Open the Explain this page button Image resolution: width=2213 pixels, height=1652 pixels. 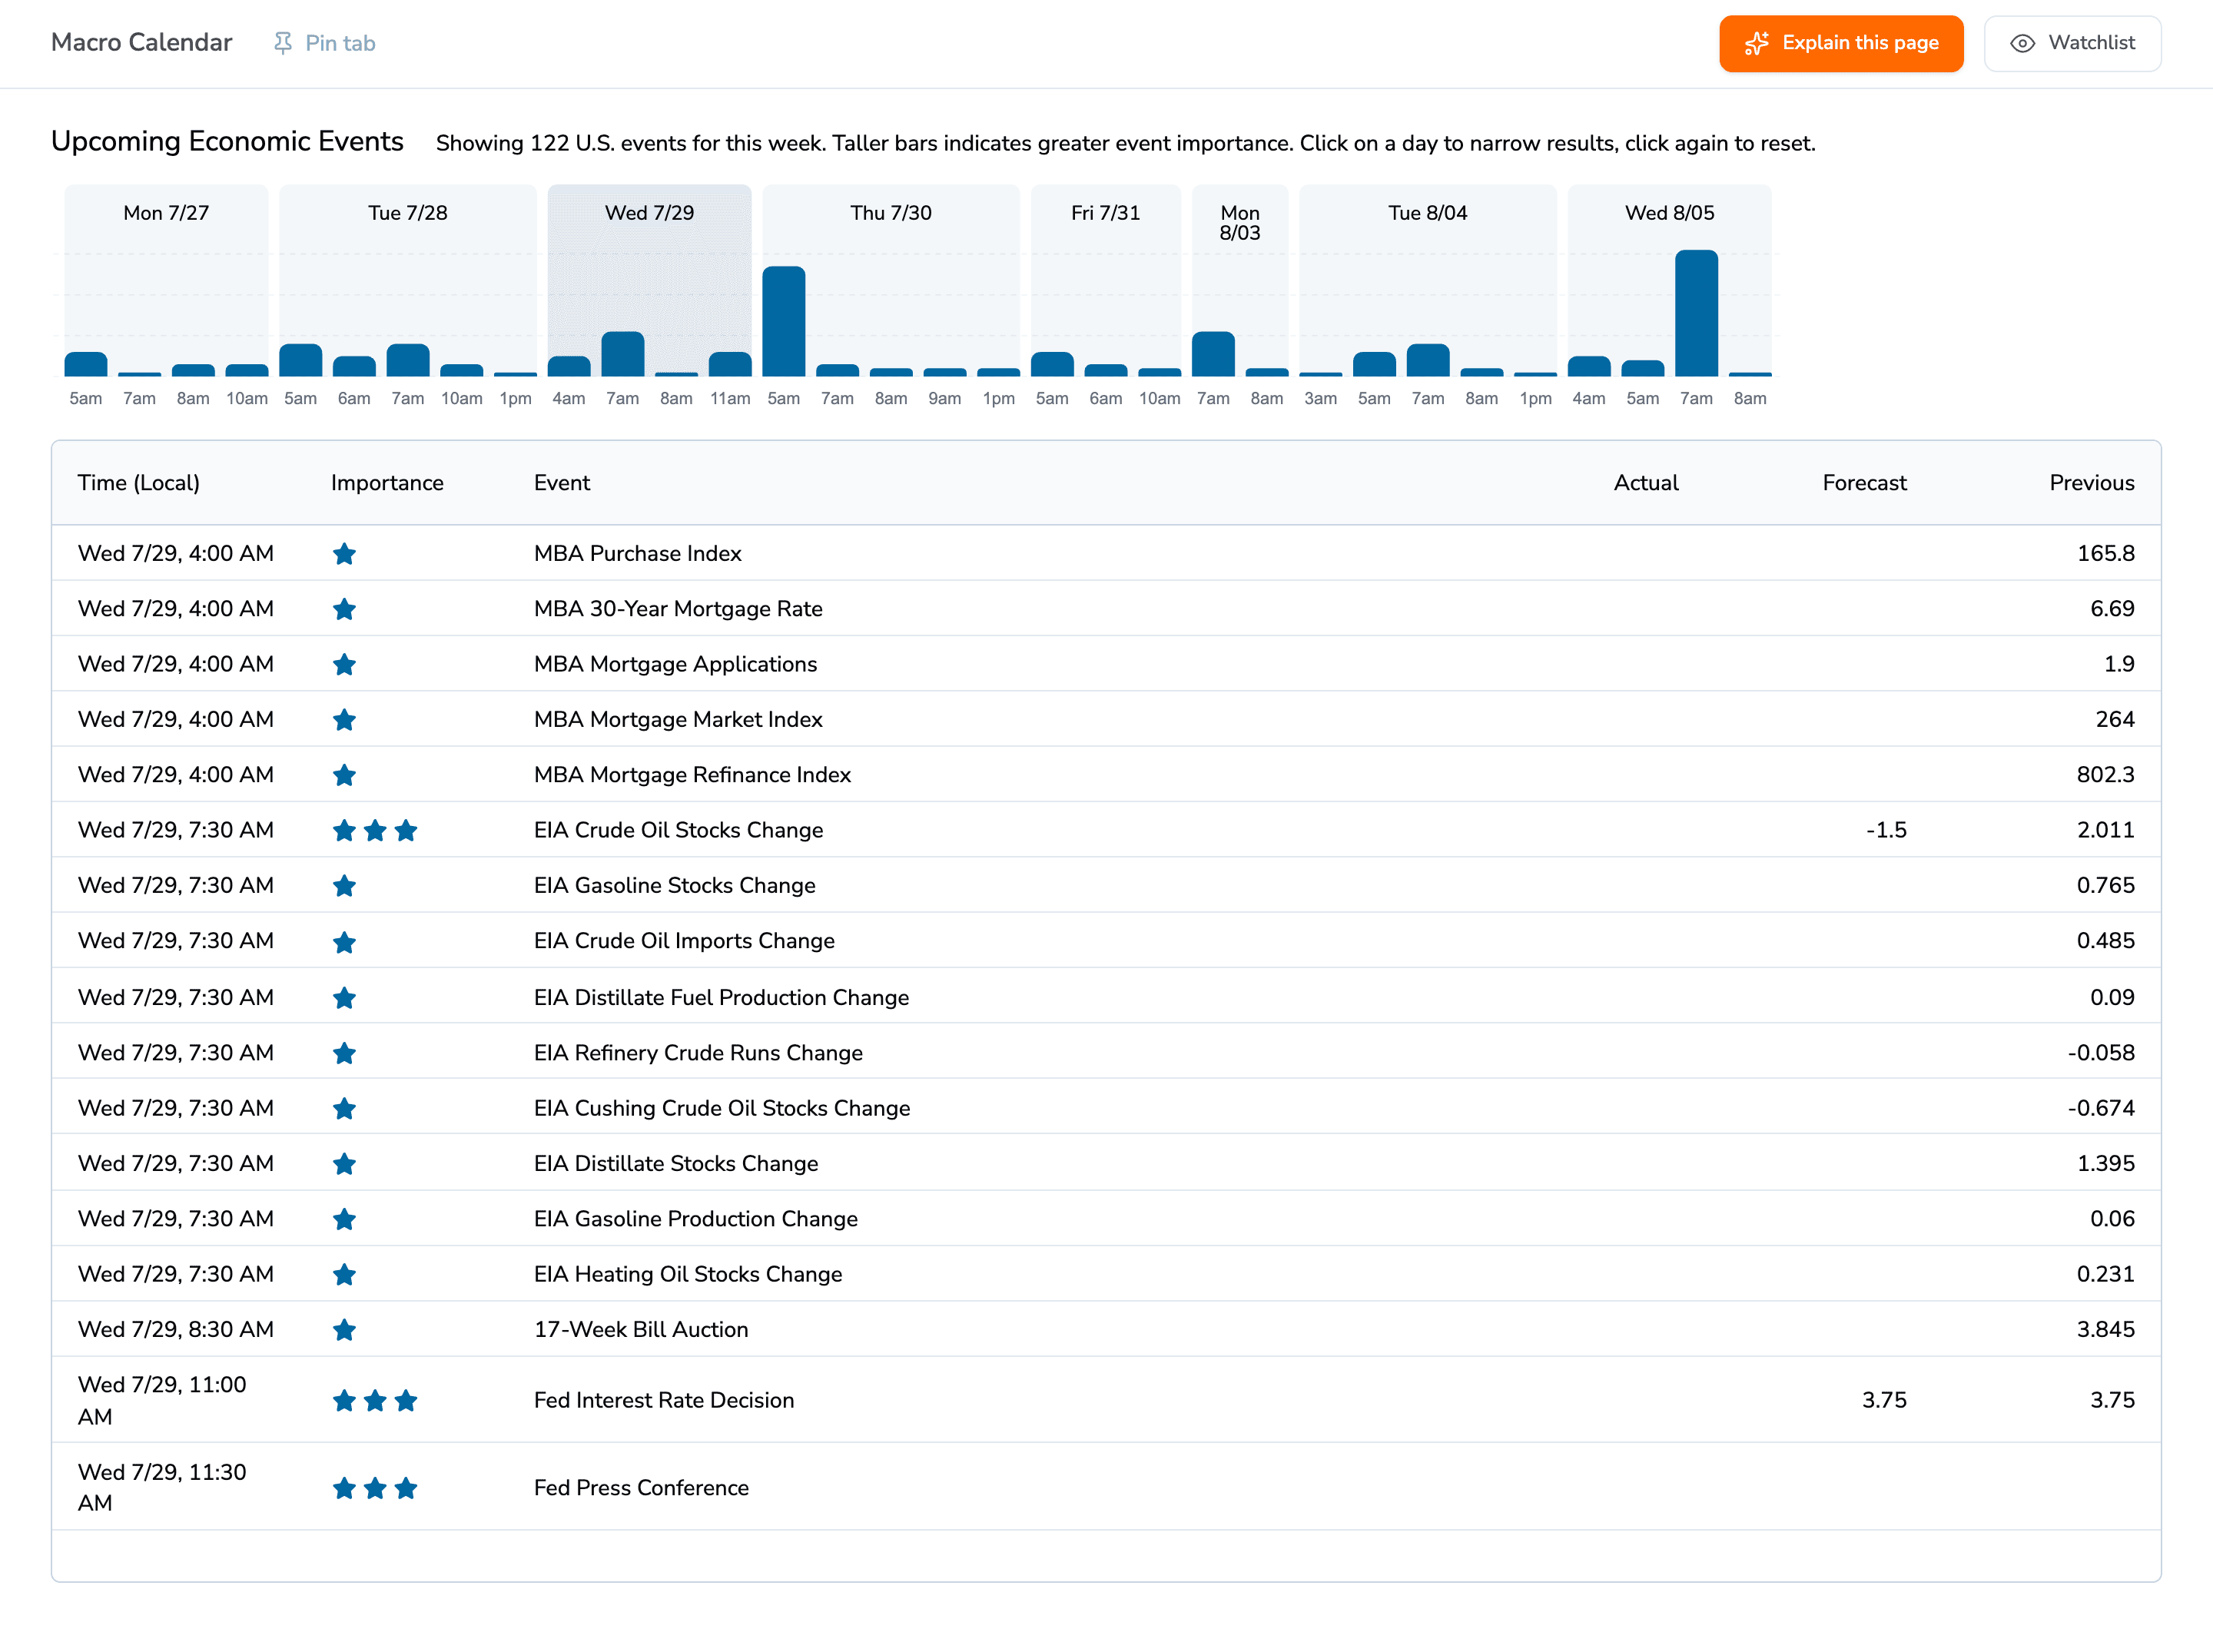coord(1841,43)
